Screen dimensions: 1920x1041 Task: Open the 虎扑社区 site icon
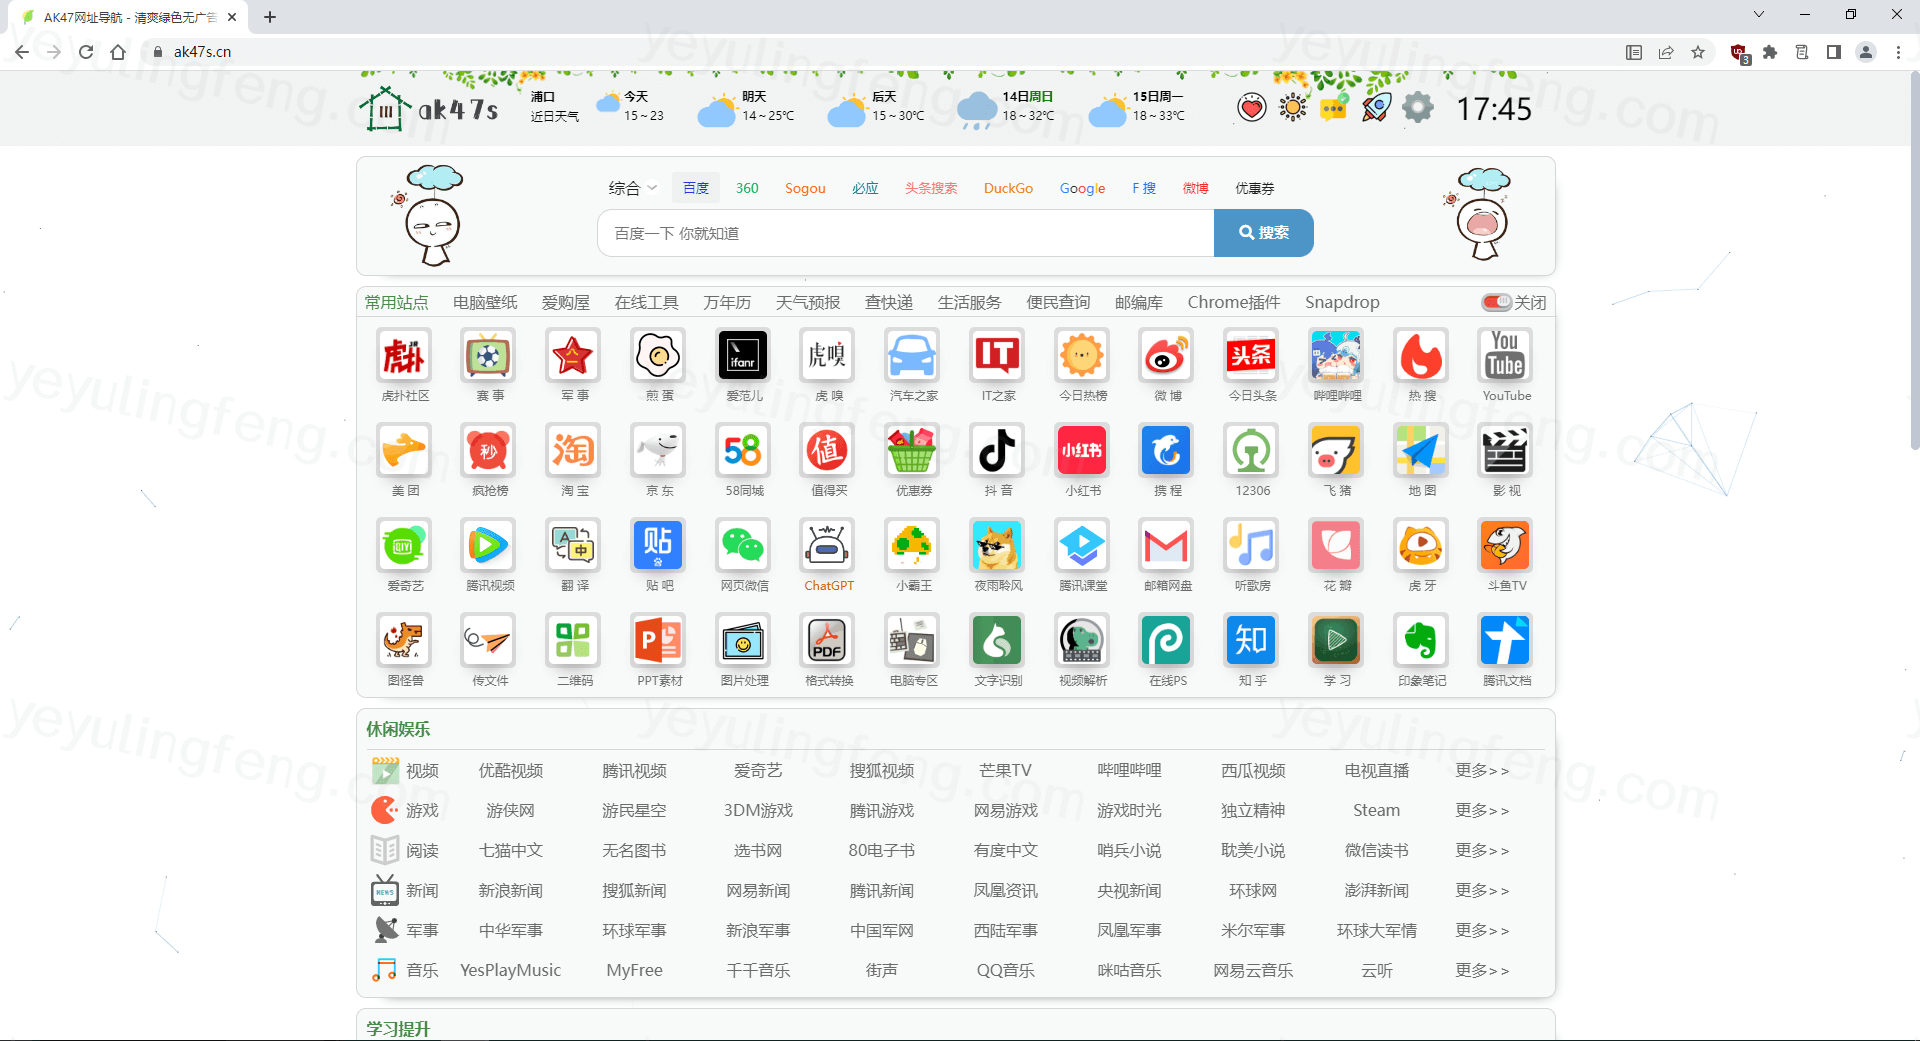[x=404, y=356]
